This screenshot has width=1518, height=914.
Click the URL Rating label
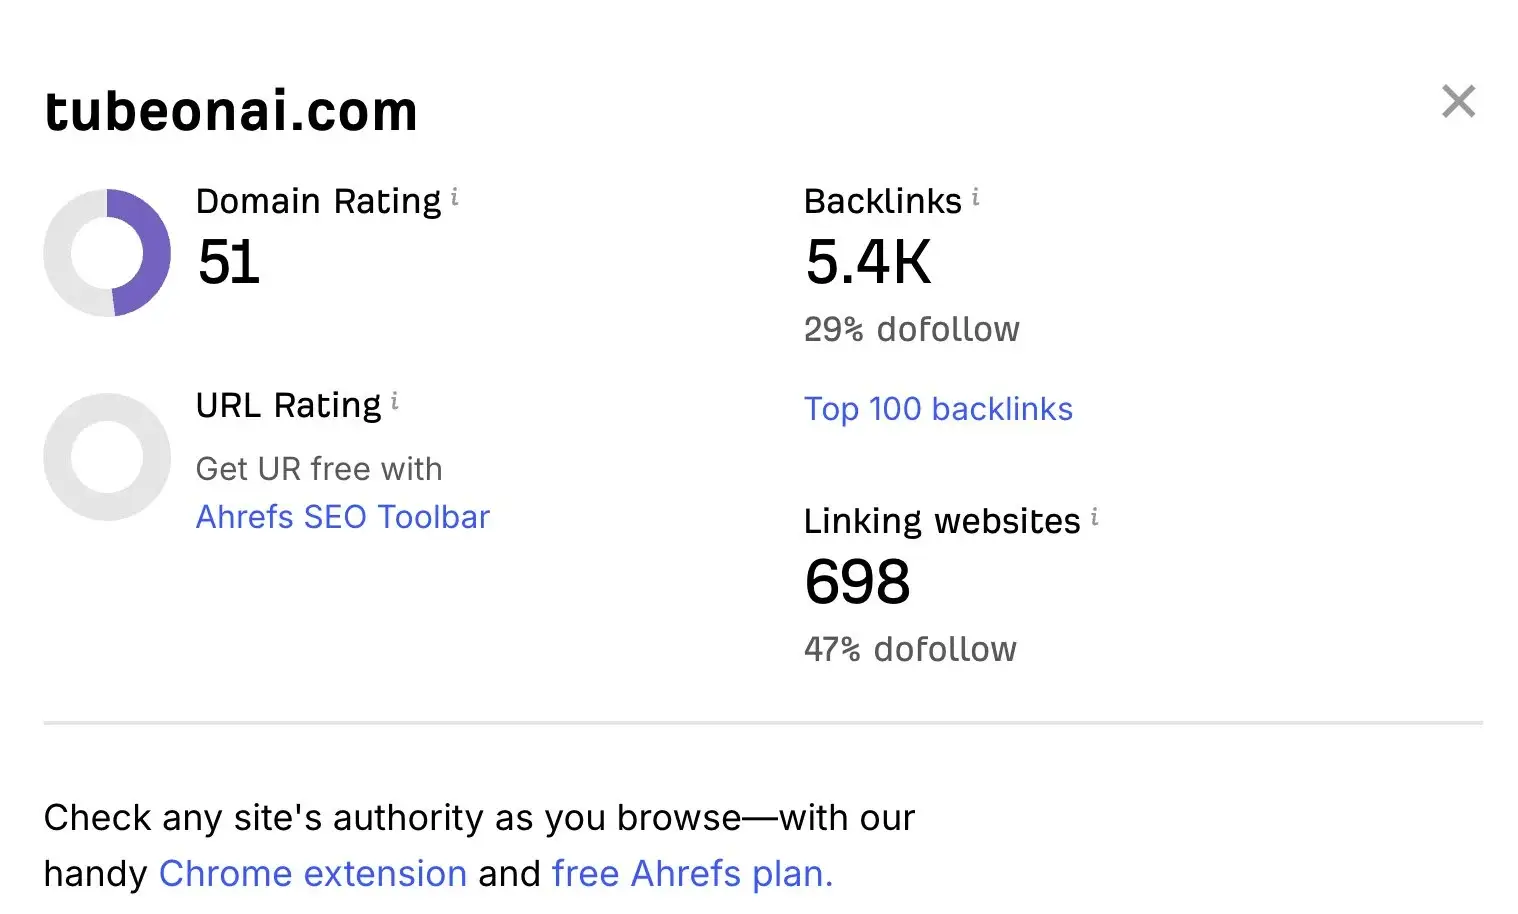(x=288, y=405)
